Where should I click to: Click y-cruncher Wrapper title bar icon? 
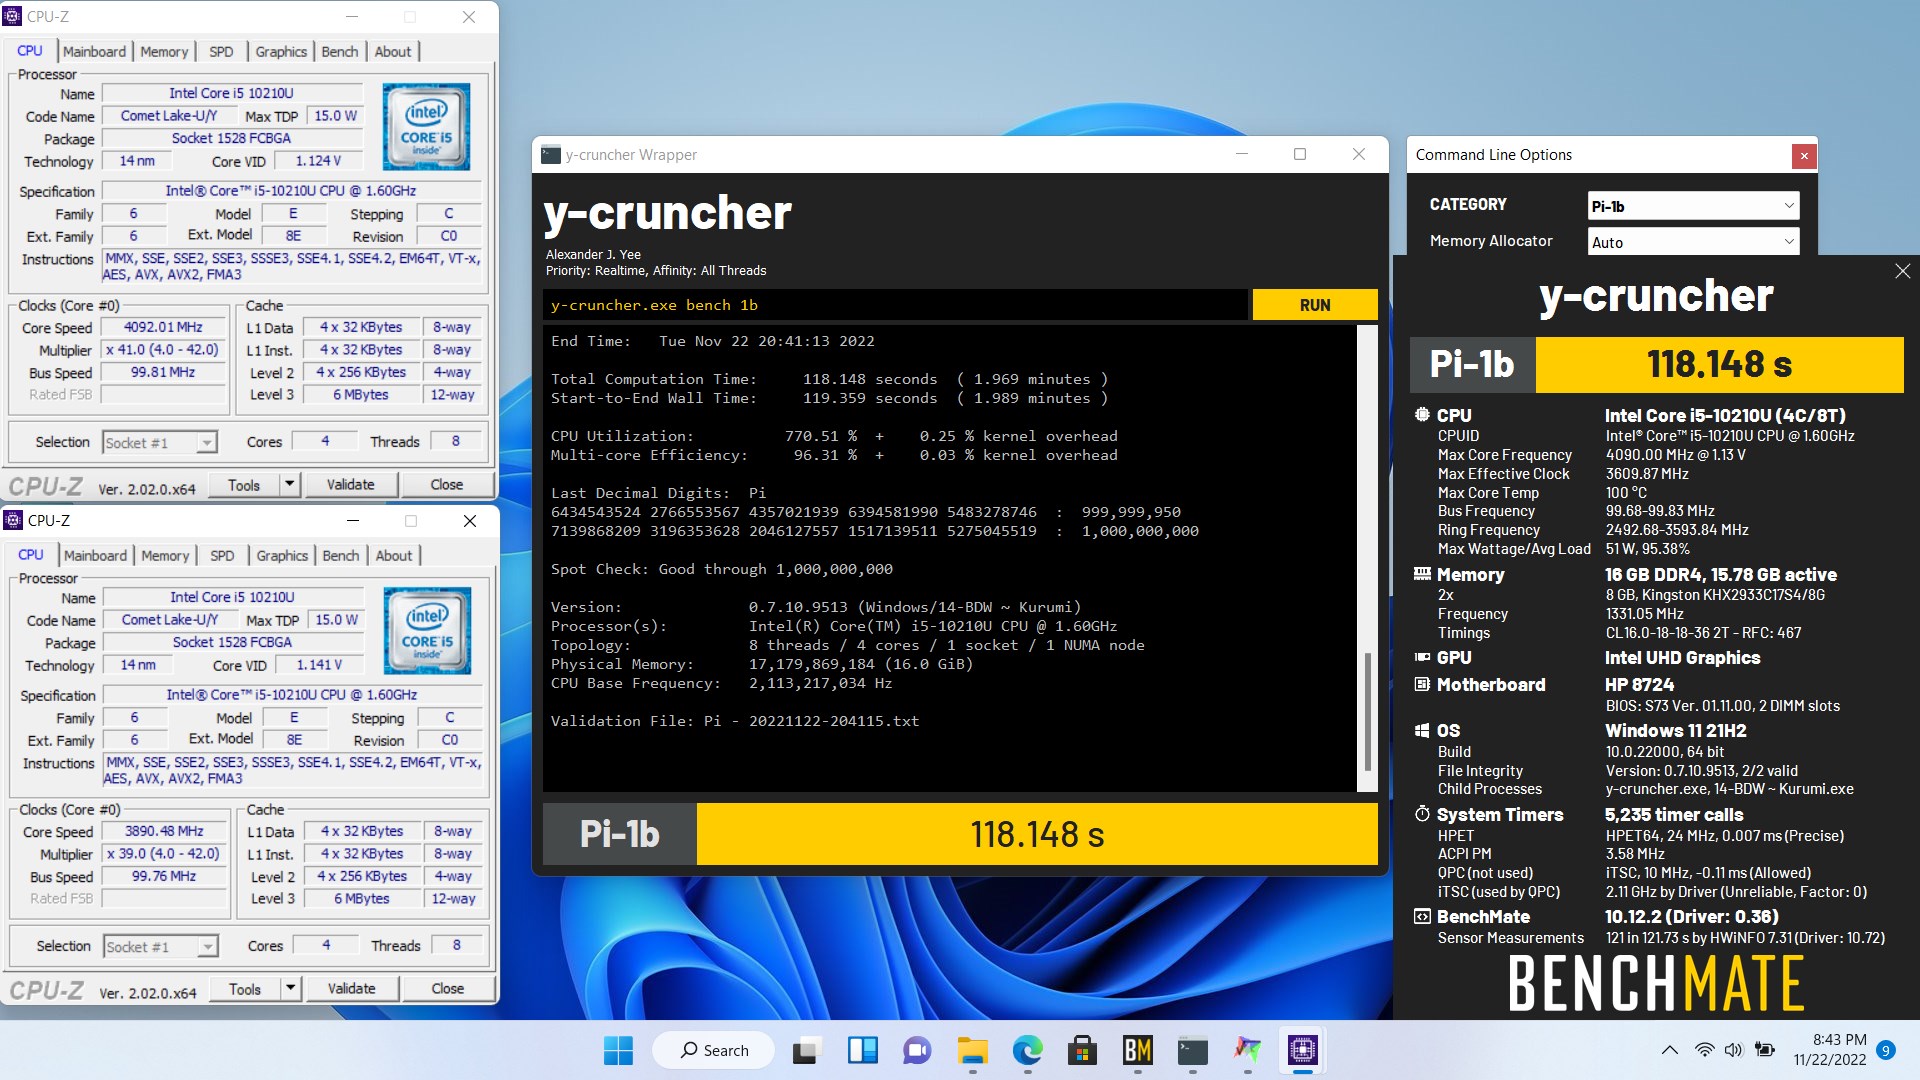551,154
